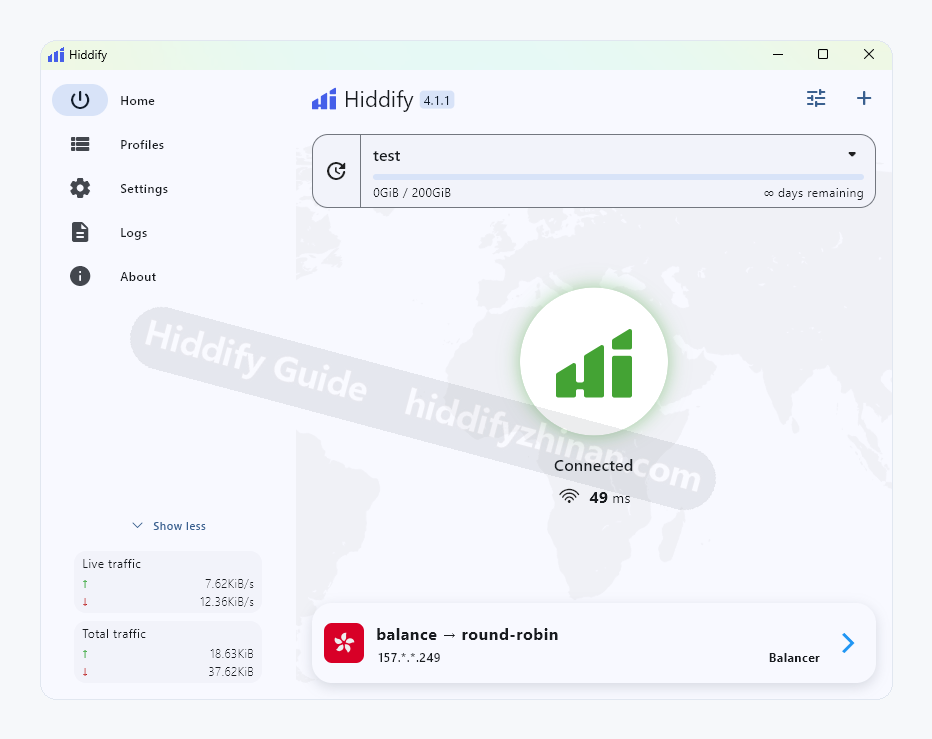This screenshot has height=739, width=932.
Task: Click the Live traffic heading
Action: [x=111, y=564]
